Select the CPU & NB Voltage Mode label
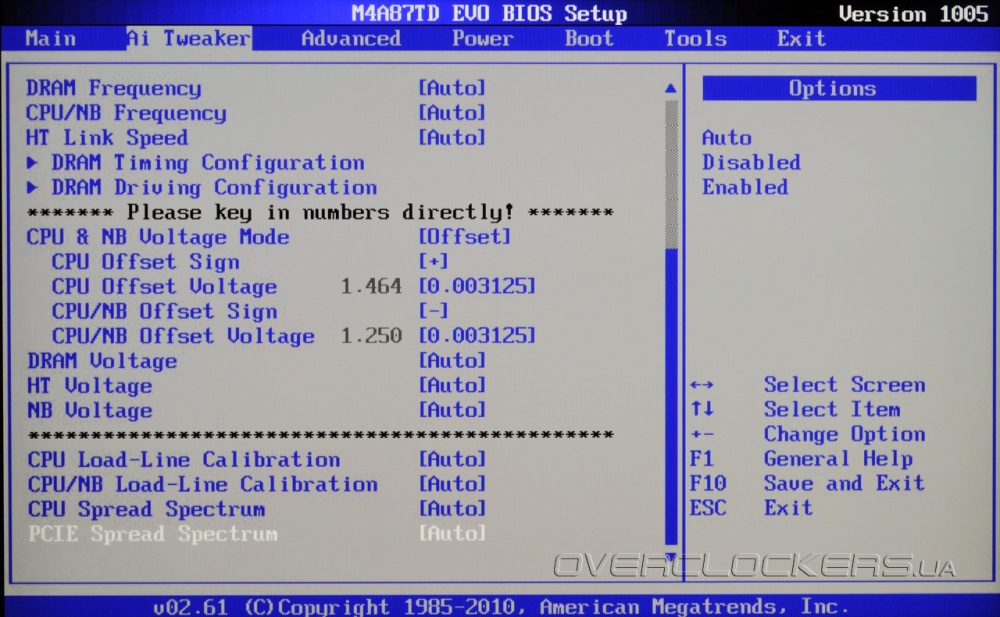 point(158,237)
